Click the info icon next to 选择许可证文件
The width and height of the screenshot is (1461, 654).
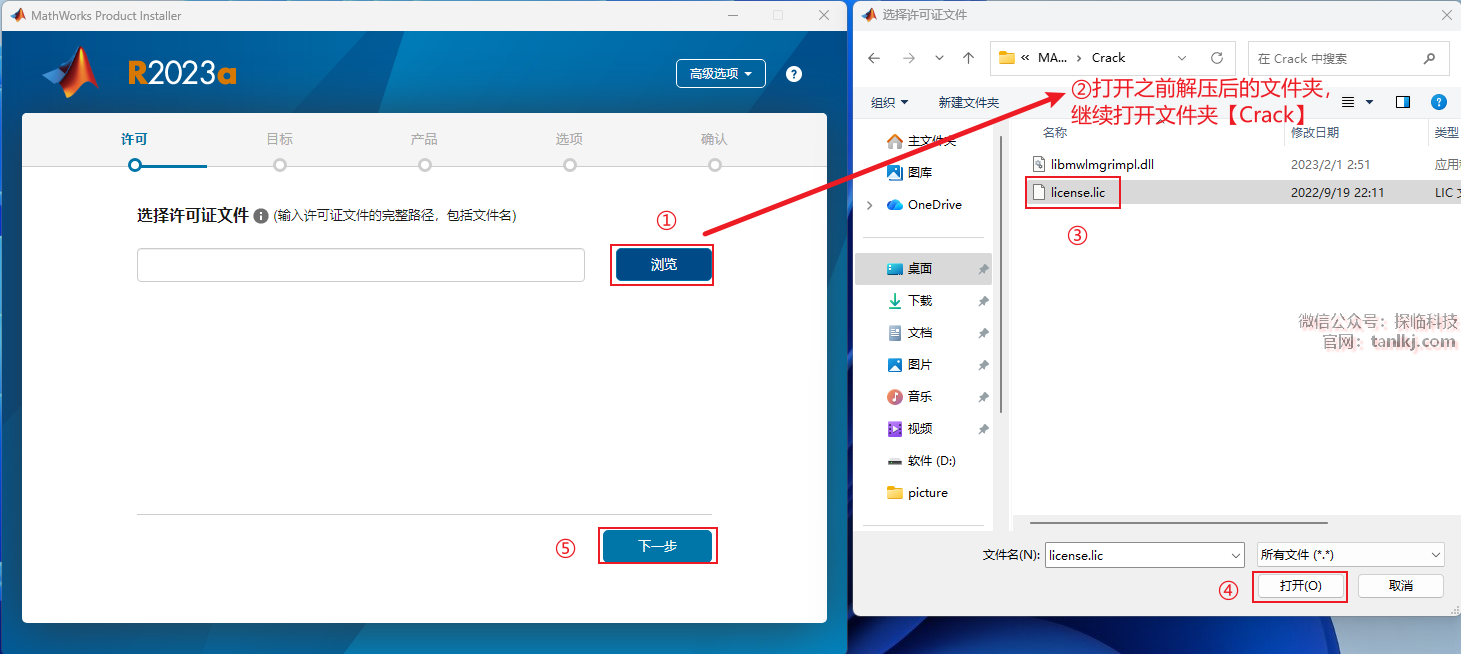pos(261,215)
